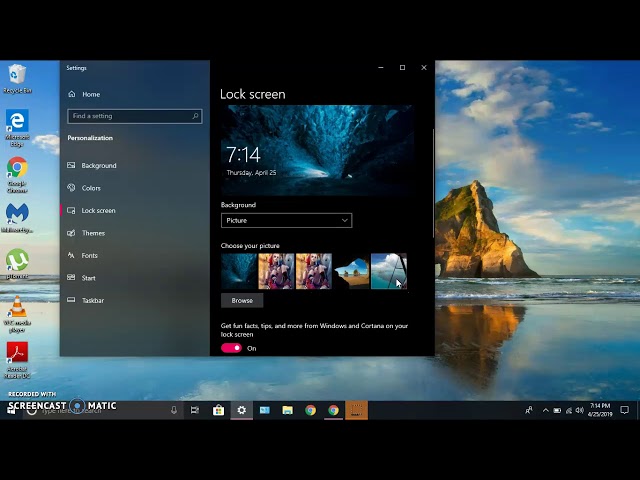Click the taskbar microphone icon
The image size is (640, 480).
tap(174, 410)
